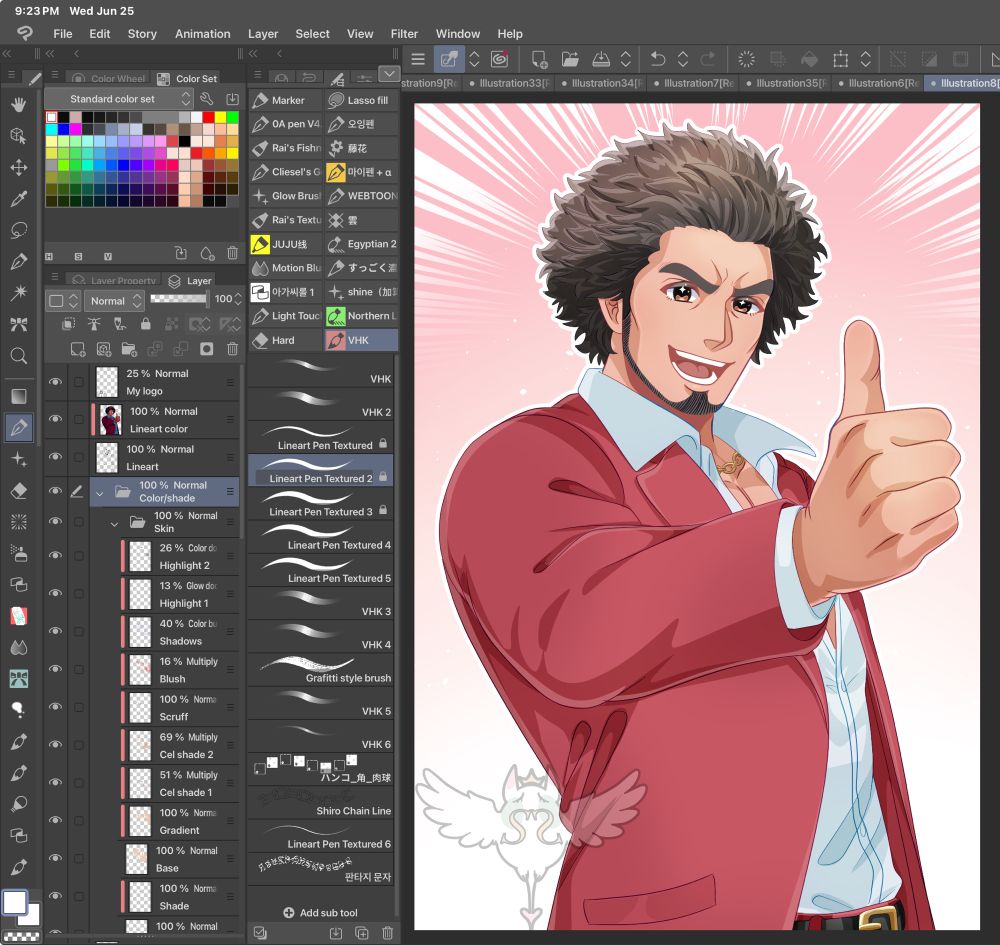Click the new raster layer icon
The height and width of the screenshot is (945, 1000).
[x=78, y=349]
